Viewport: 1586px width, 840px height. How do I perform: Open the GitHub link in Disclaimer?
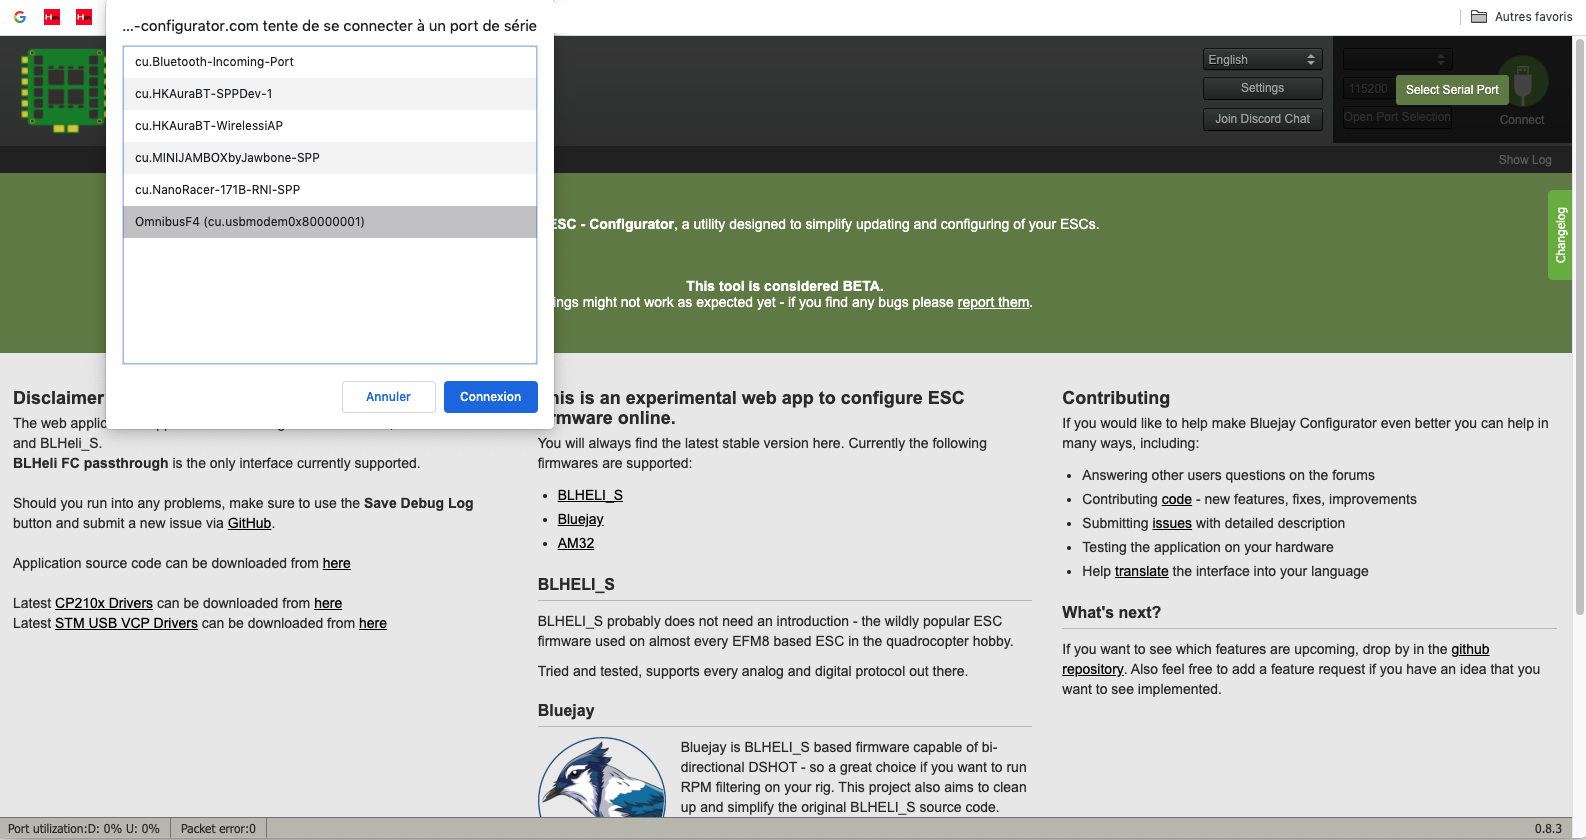[x=250, y=523]
